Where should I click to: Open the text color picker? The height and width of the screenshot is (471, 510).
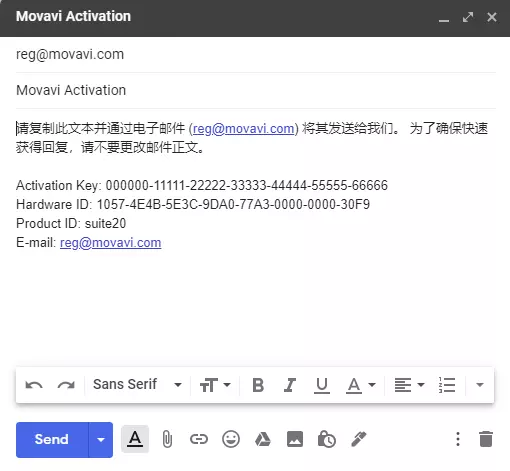pos(361,385)
